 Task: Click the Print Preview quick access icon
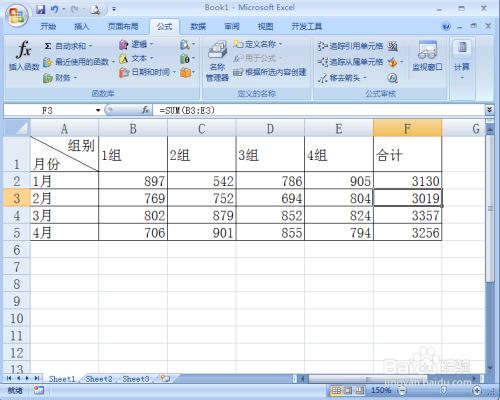[x=95, y=10]
